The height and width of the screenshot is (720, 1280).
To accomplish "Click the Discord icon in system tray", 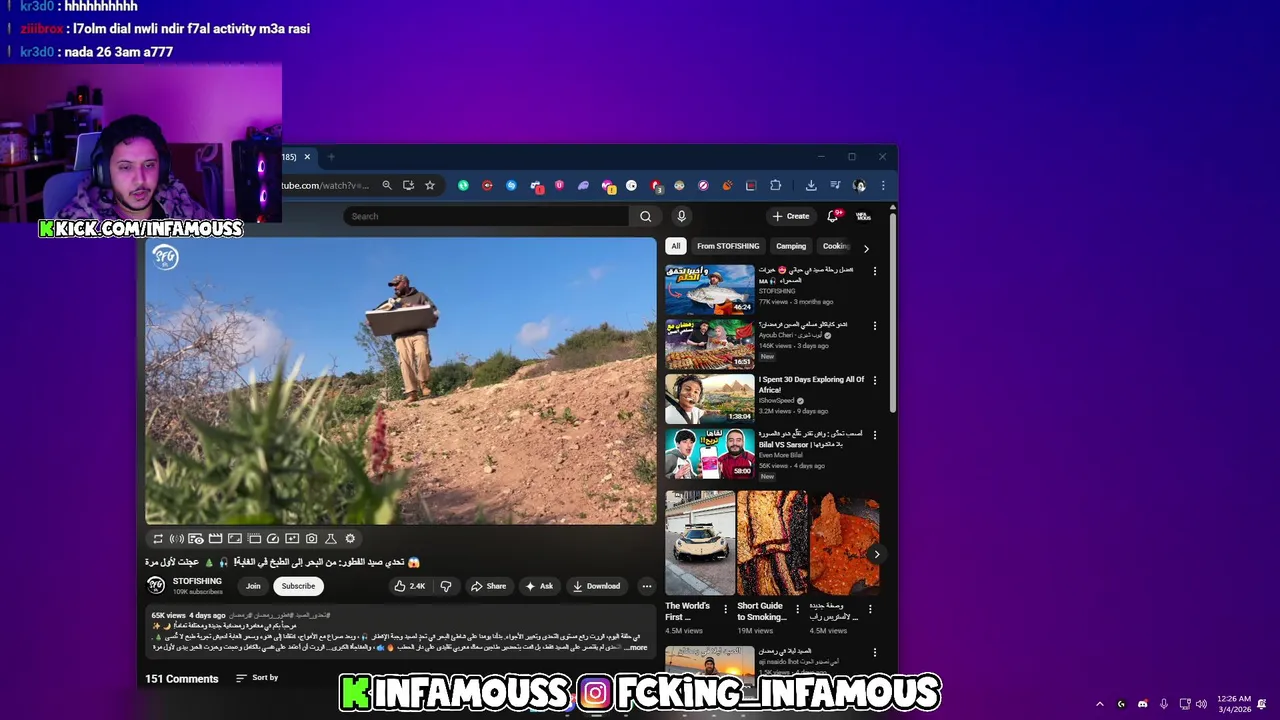I will point(1142,704).
